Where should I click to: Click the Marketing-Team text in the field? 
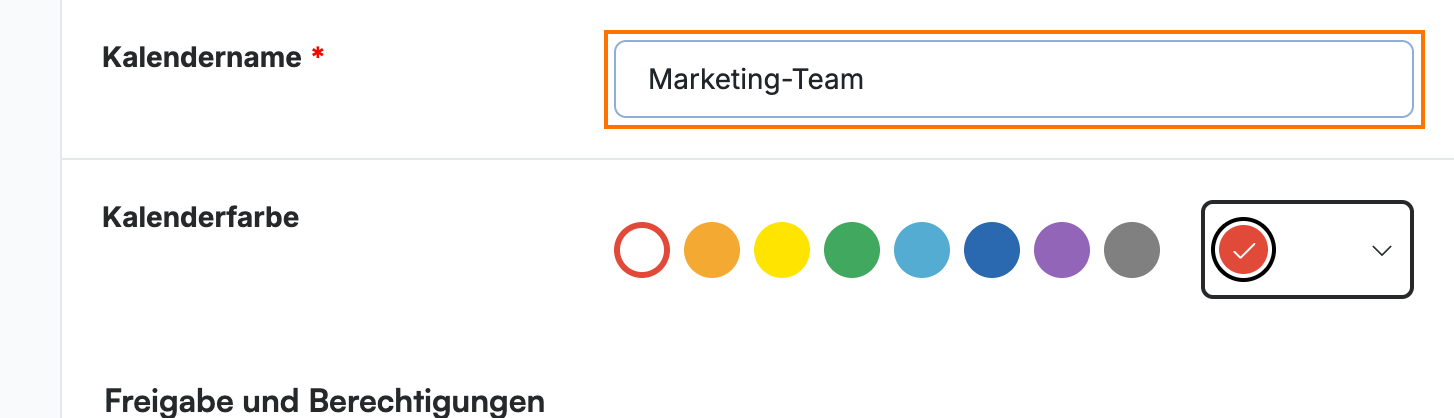756,79
